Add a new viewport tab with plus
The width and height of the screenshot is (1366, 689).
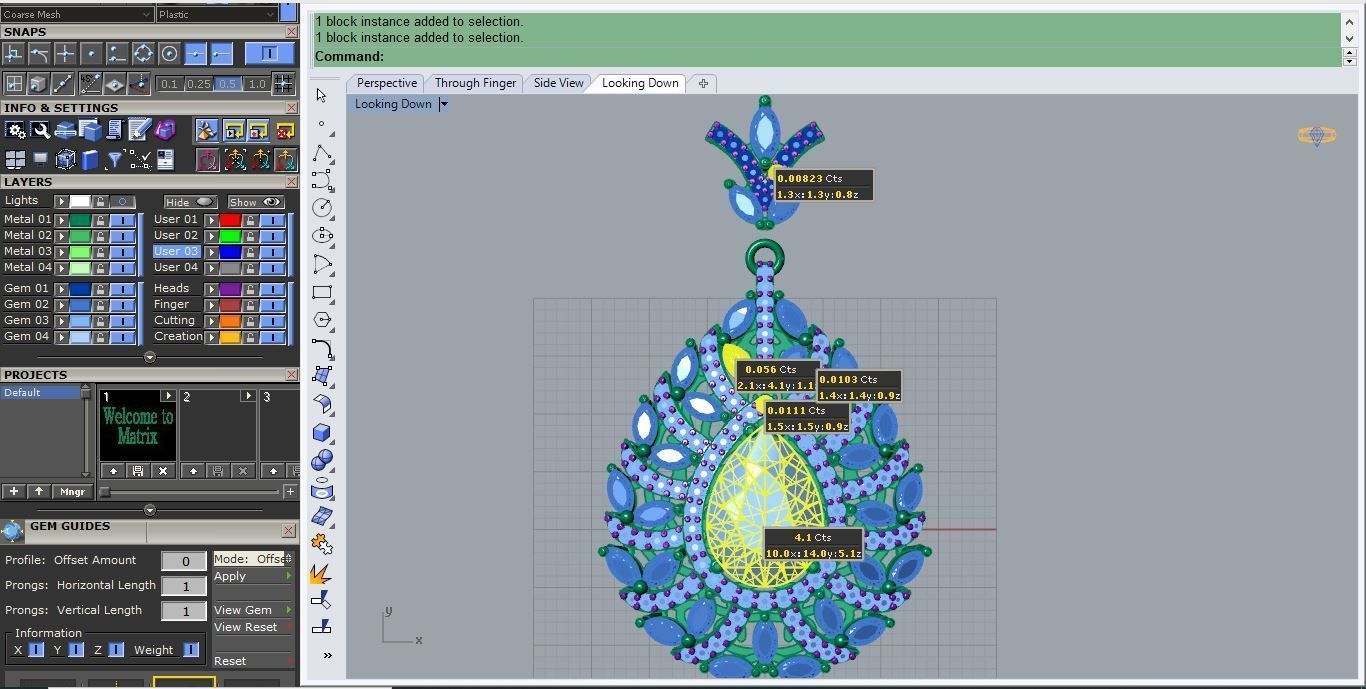point(703,83)
